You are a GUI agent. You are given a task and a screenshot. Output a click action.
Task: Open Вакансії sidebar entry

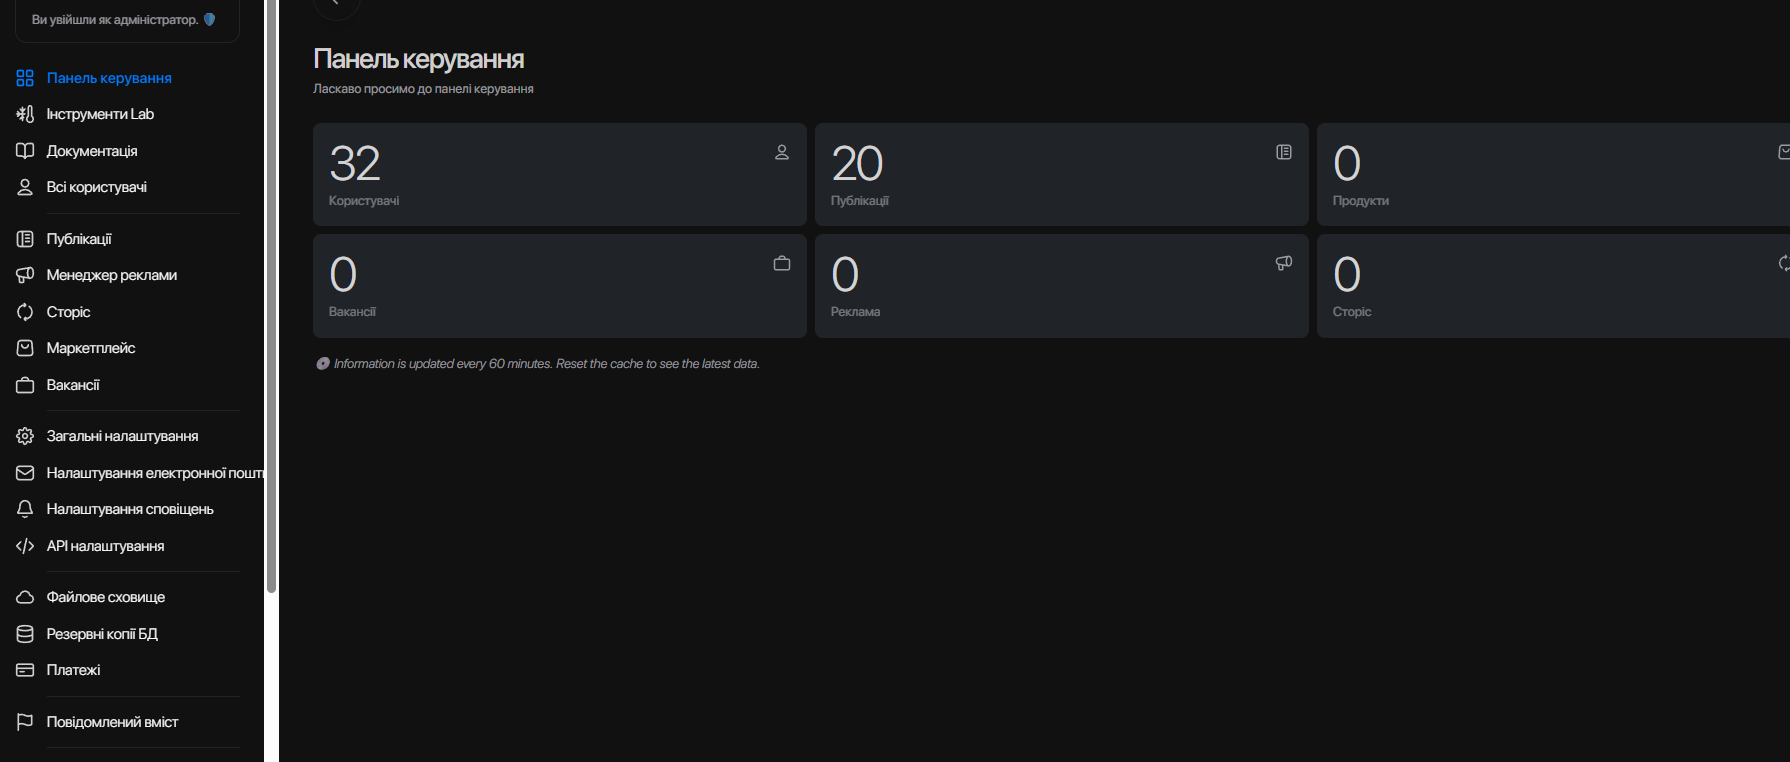73,385
